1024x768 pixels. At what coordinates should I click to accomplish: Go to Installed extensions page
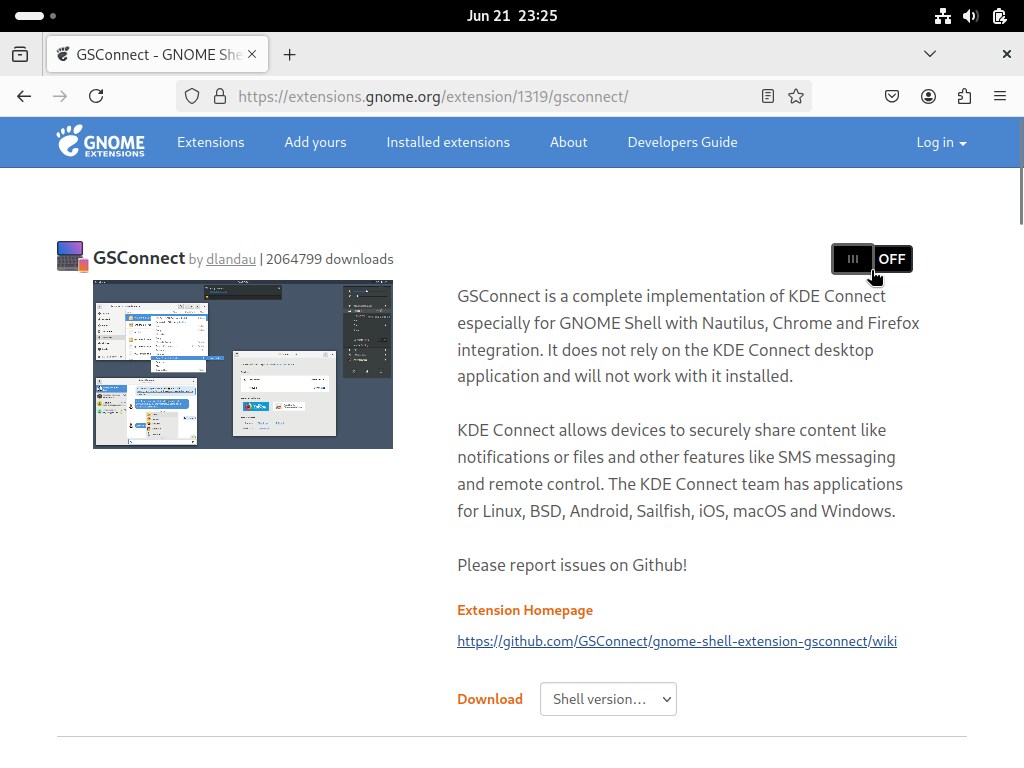pyautogui.click(x=448, y=142)
